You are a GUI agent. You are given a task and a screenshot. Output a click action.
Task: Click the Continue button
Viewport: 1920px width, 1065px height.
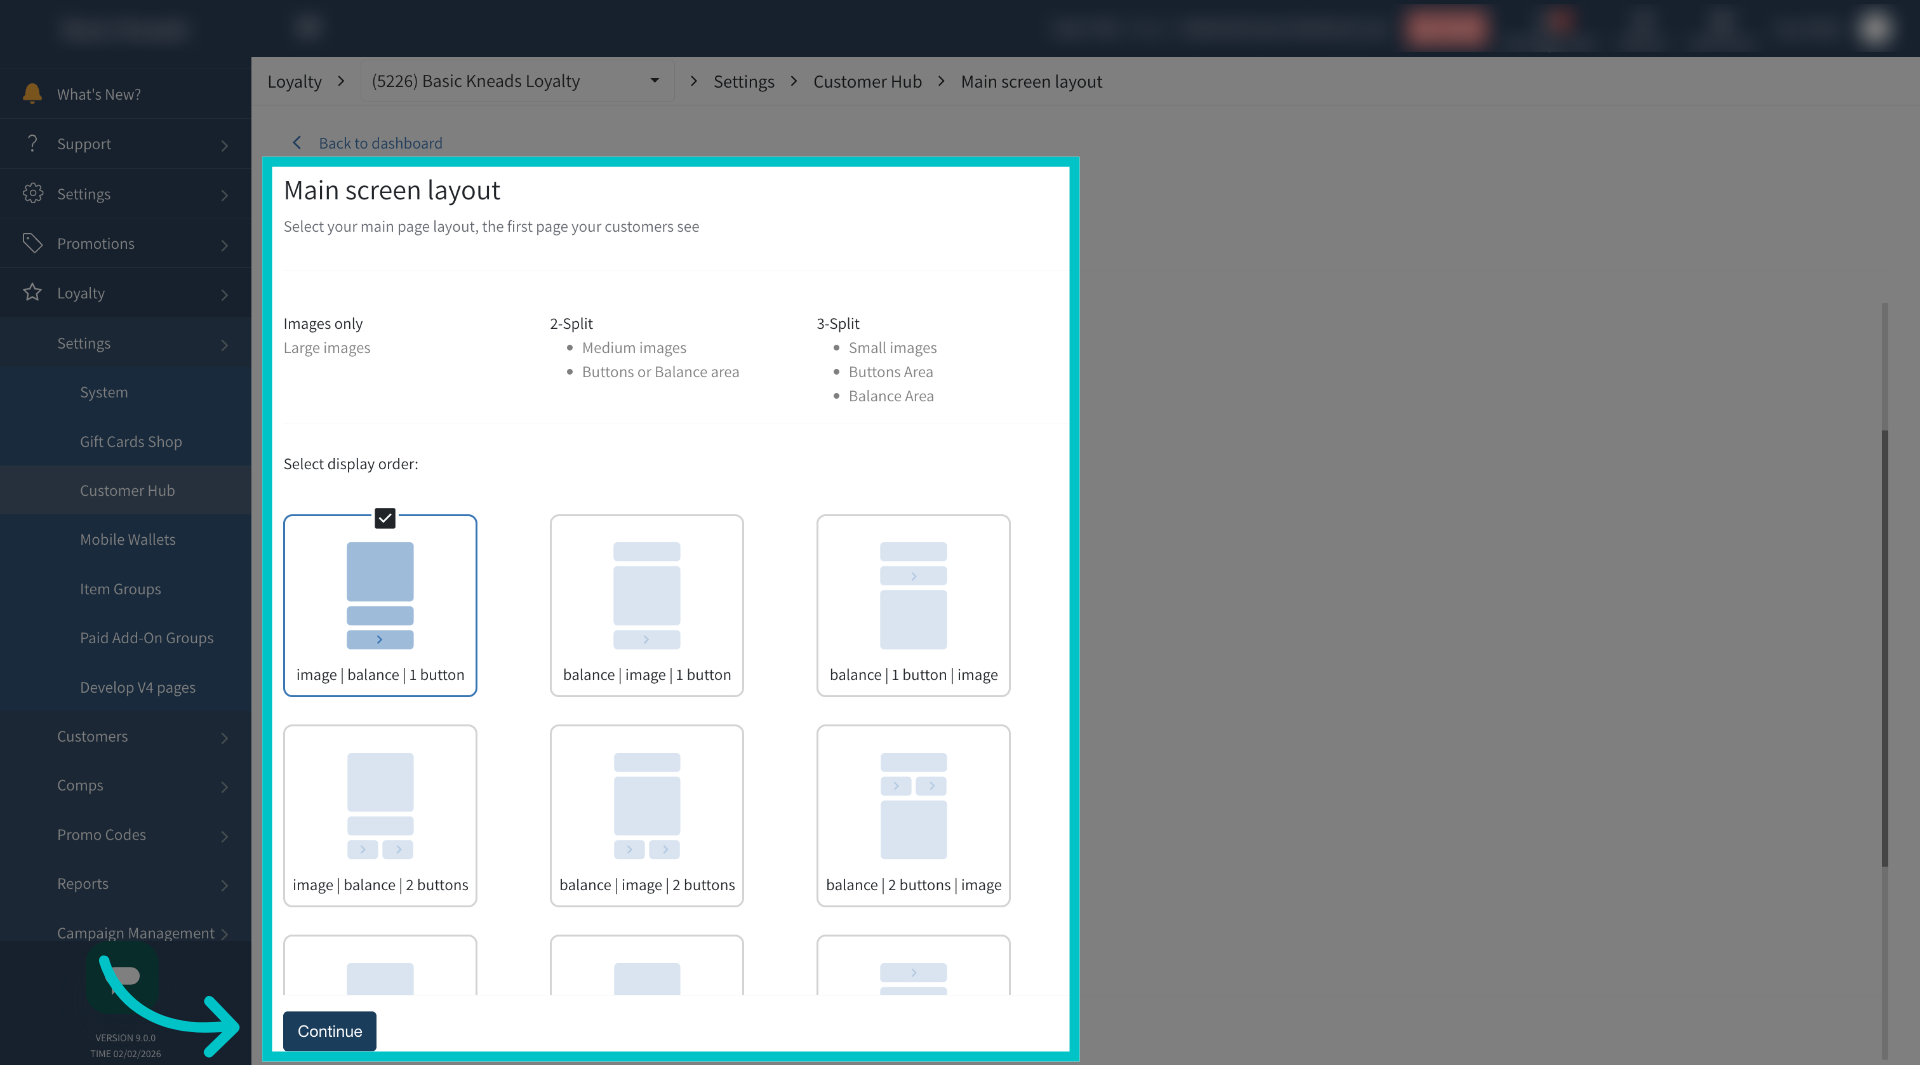click(329, 1031)
